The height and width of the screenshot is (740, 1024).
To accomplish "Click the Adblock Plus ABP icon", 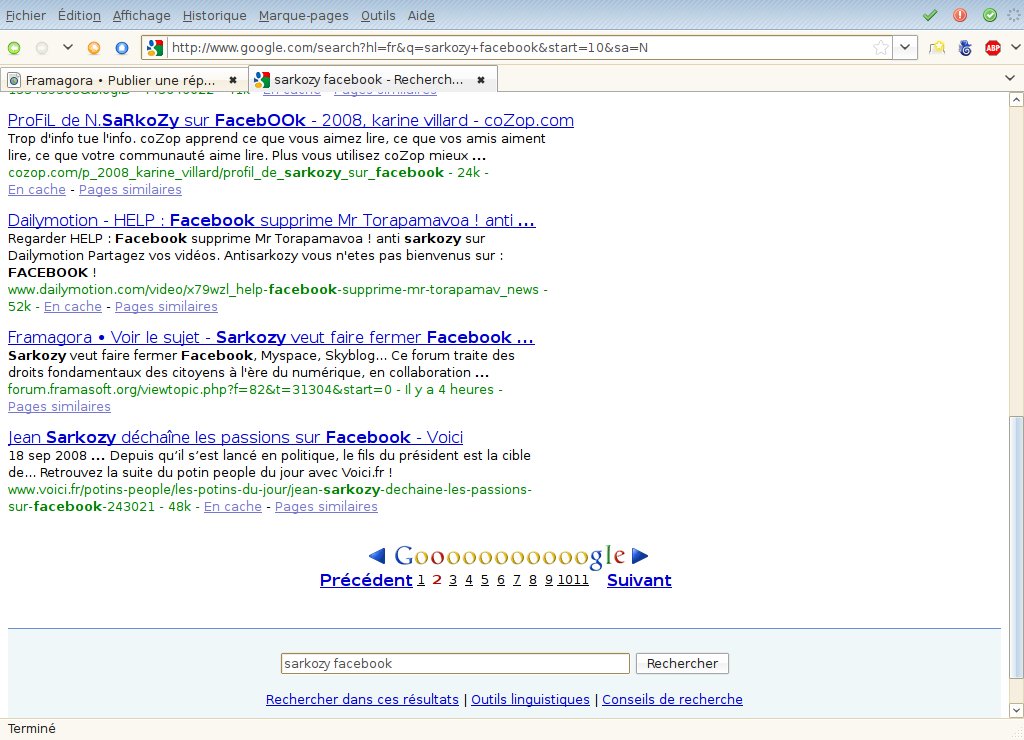I will [993, 48].
